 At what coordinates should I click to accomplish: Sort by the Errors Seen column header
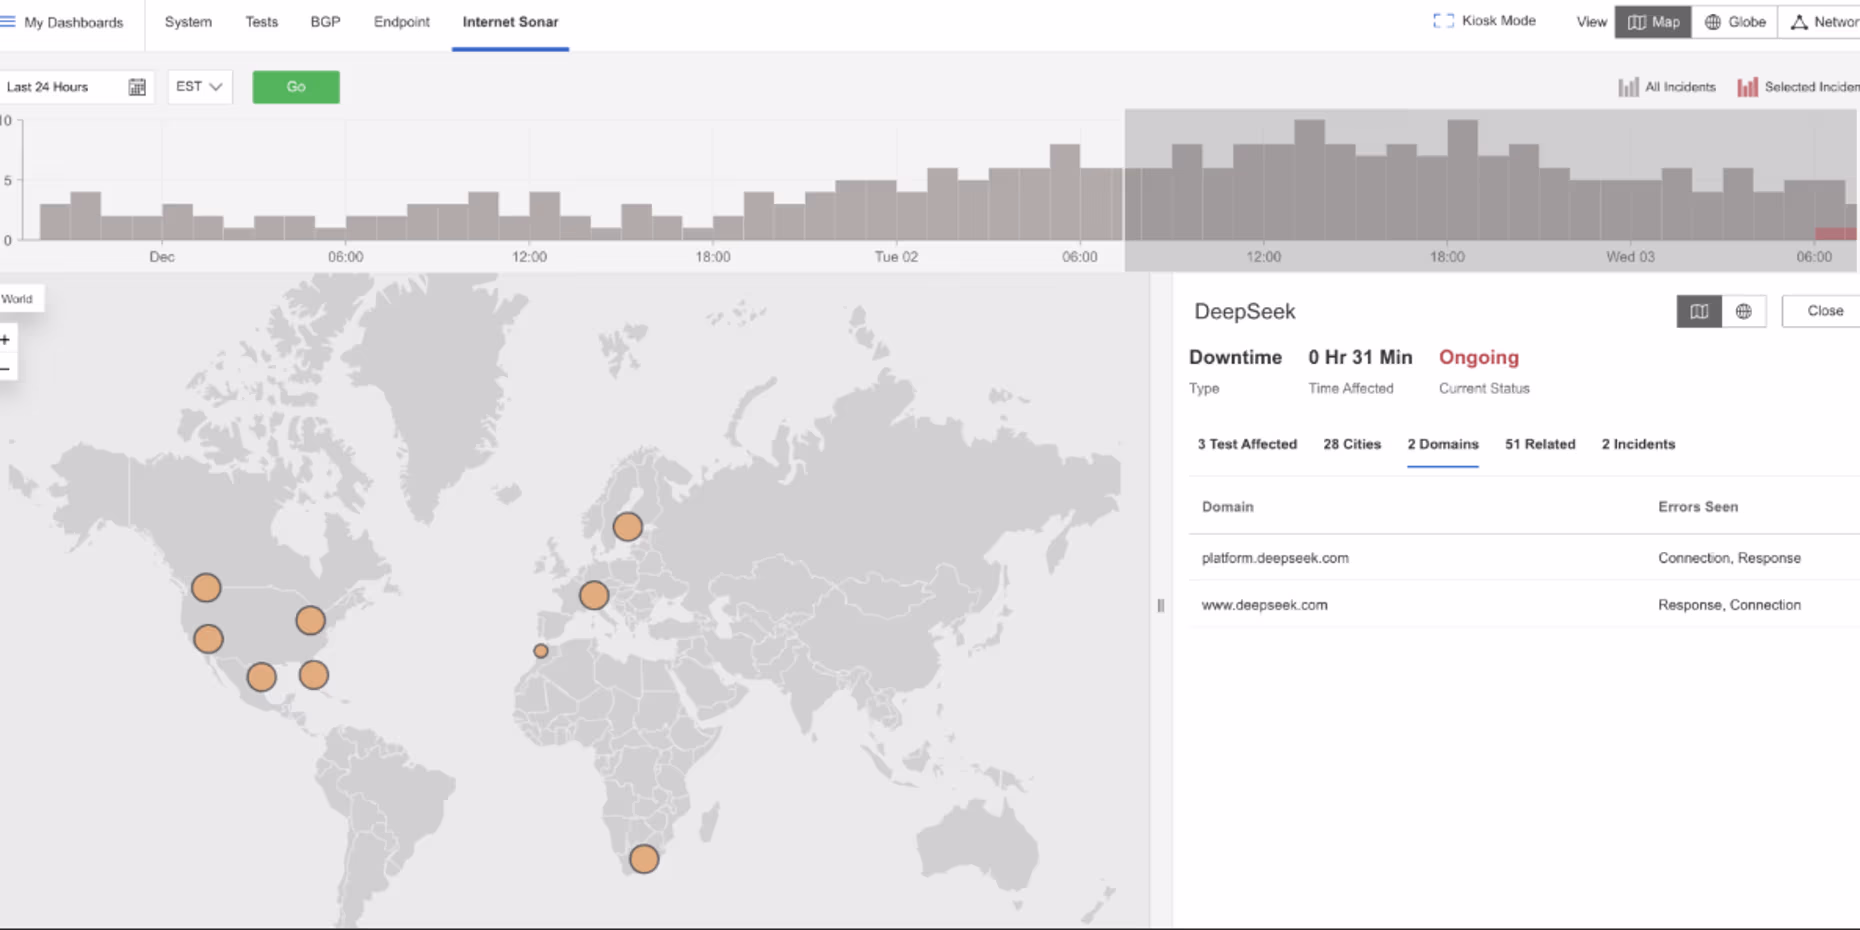click(1698, 507)
